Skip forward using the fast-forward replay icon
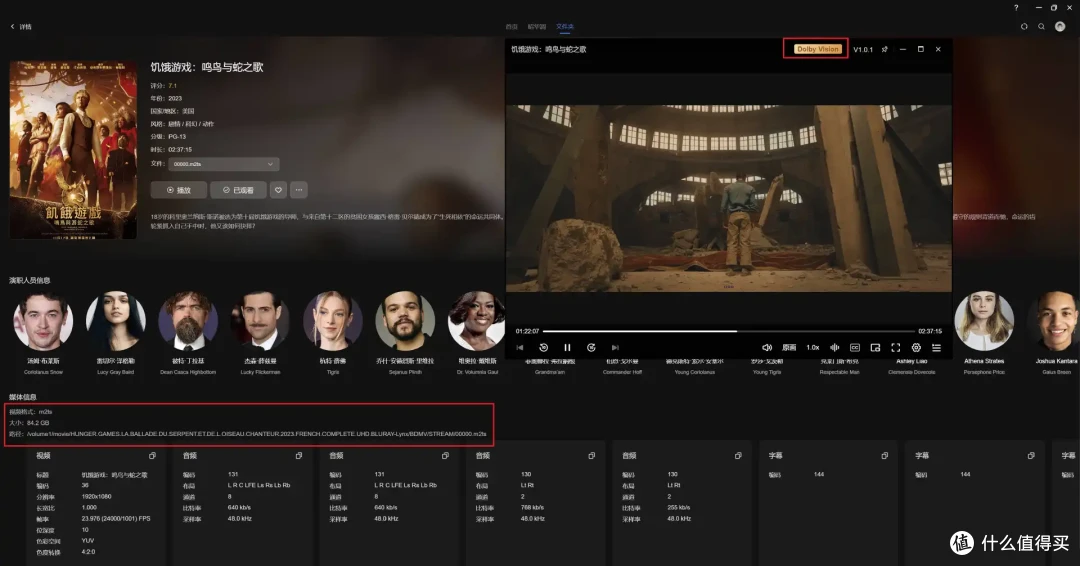This screenshot has height=566, width=1080. 591,348
